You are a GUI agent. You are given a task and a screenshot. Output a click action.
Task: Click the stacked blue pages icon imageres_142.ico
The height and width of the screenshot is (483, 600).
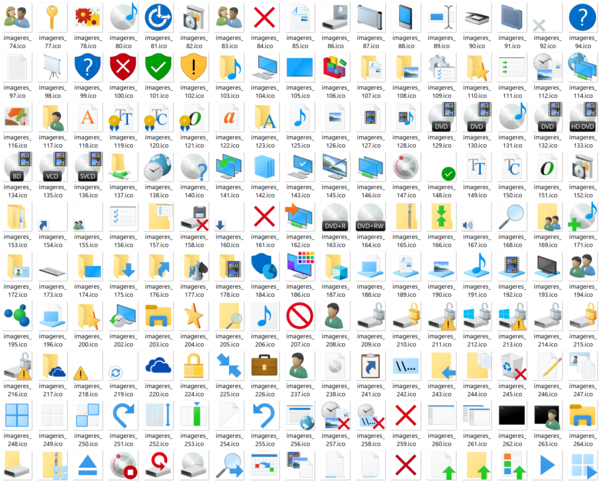[264, 167]
